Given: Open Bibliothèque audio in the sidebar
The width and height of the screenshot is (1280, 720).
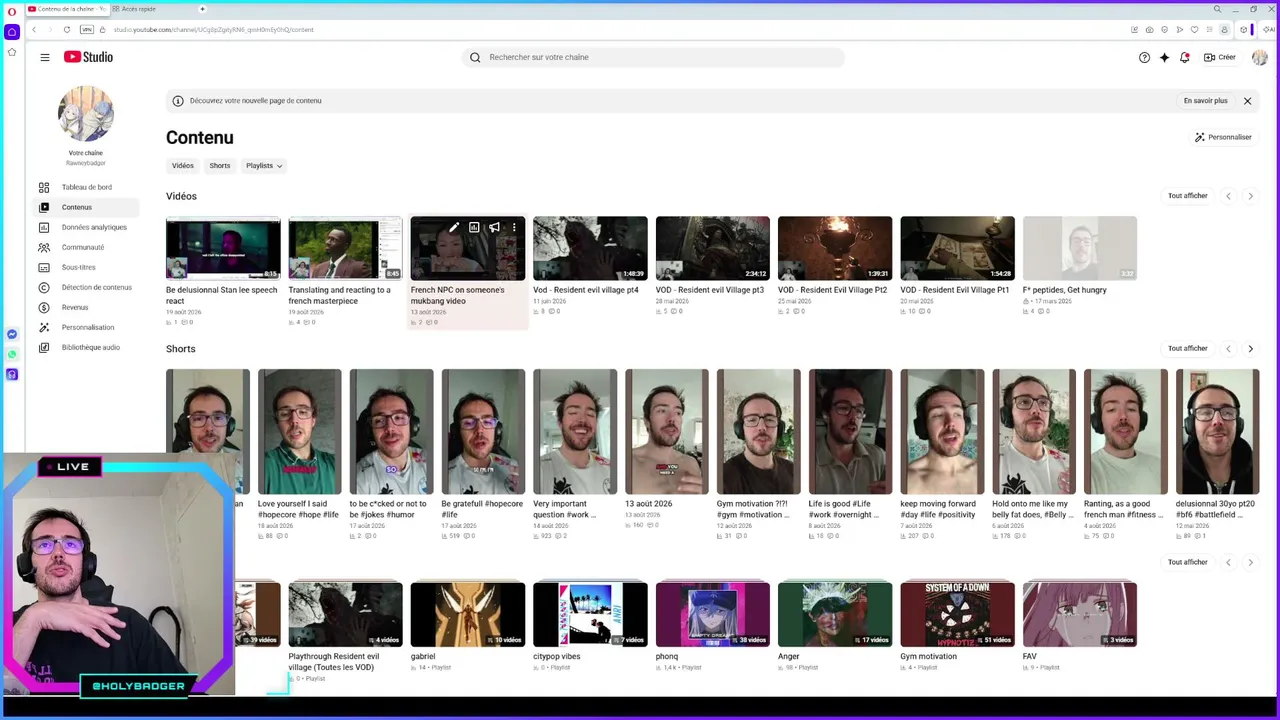Looking at the screenshot, I should click(x=87, y=347).
